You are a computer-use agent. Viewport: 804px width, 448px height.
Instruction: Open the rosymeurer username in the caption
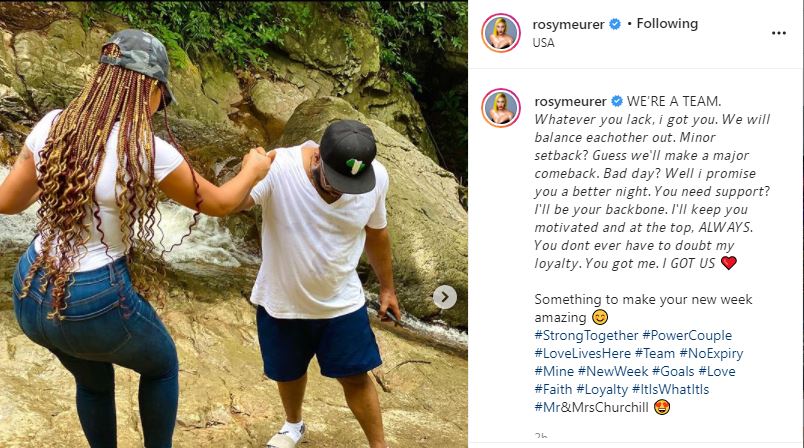coord(570,101)
